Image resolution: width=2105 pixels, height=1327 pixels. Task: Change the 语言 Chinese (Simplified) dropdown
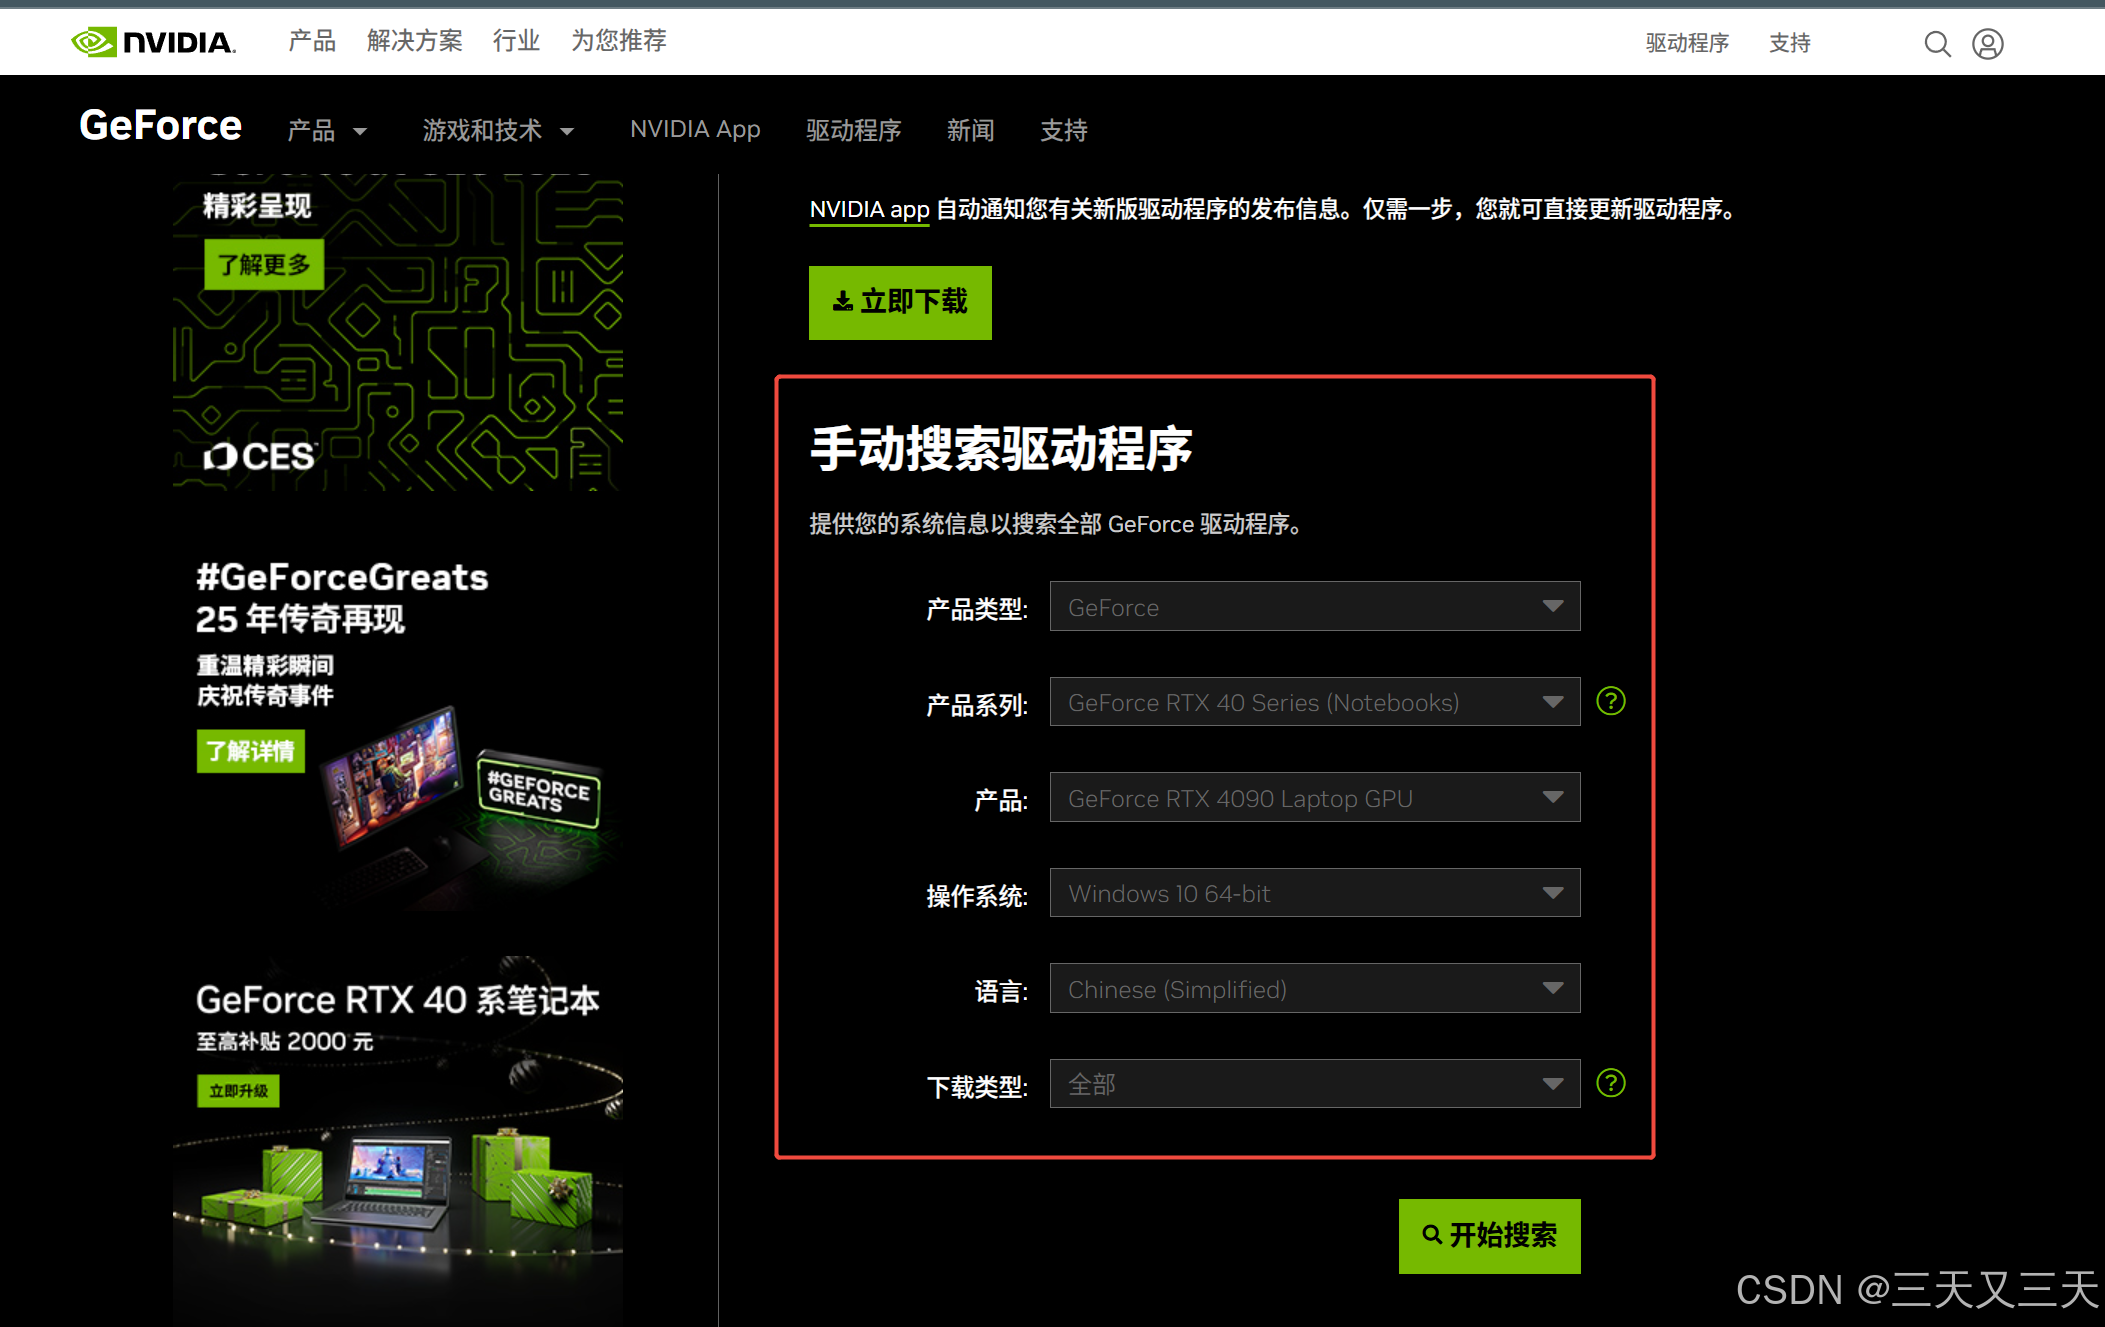1314,989
